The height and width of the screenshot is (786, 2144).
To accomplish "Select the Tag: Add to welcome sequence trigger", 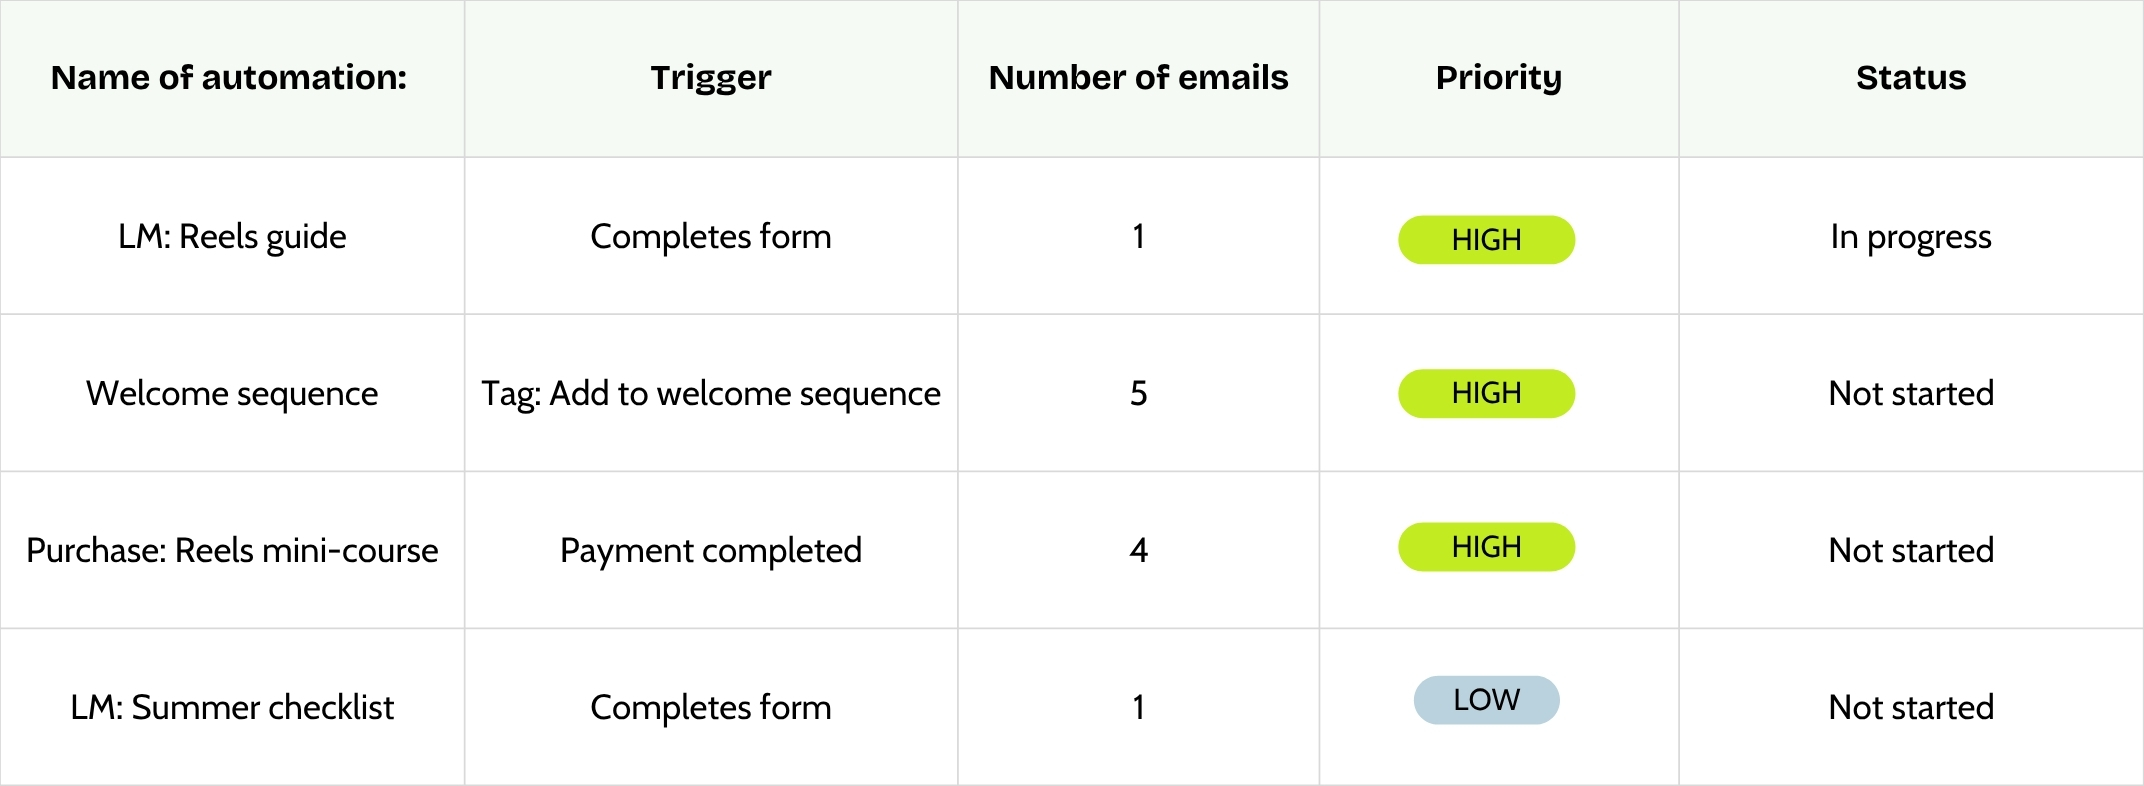I will (711, 394).
